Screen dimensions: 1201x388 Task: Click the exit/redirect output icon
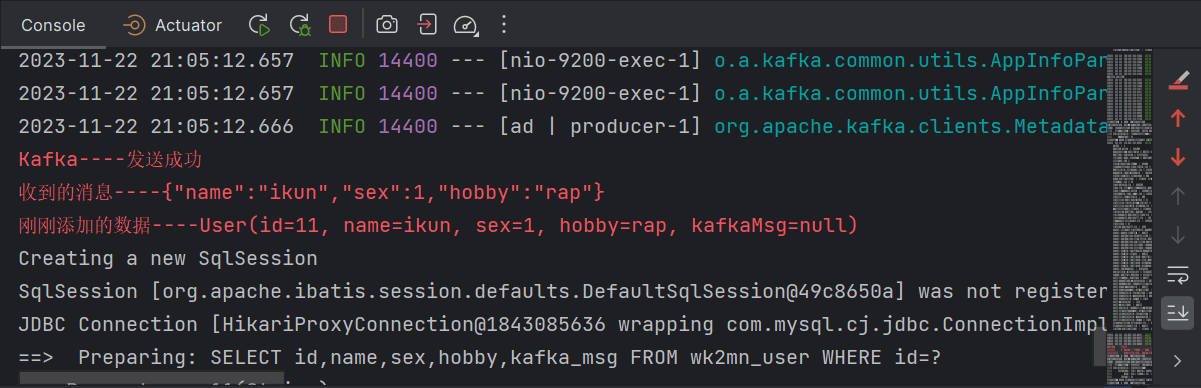pos(426,24)
